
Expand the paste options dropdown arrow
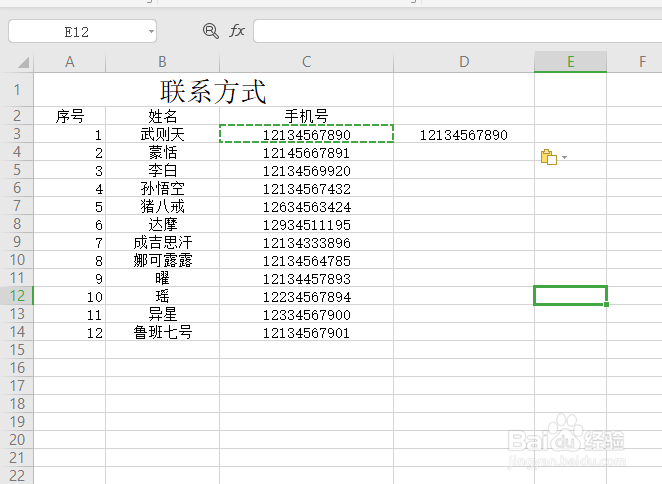(564, 158)
